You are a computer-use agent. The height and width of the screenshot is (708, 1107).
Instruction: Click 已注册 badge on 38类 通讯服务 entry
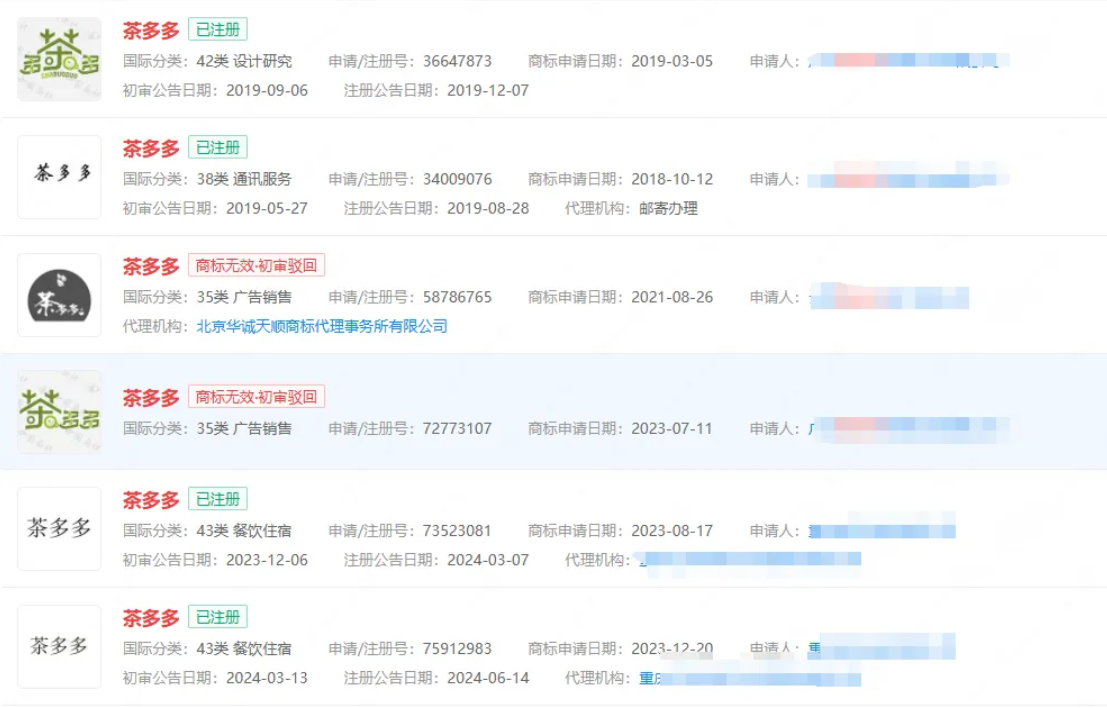(217, 148)
